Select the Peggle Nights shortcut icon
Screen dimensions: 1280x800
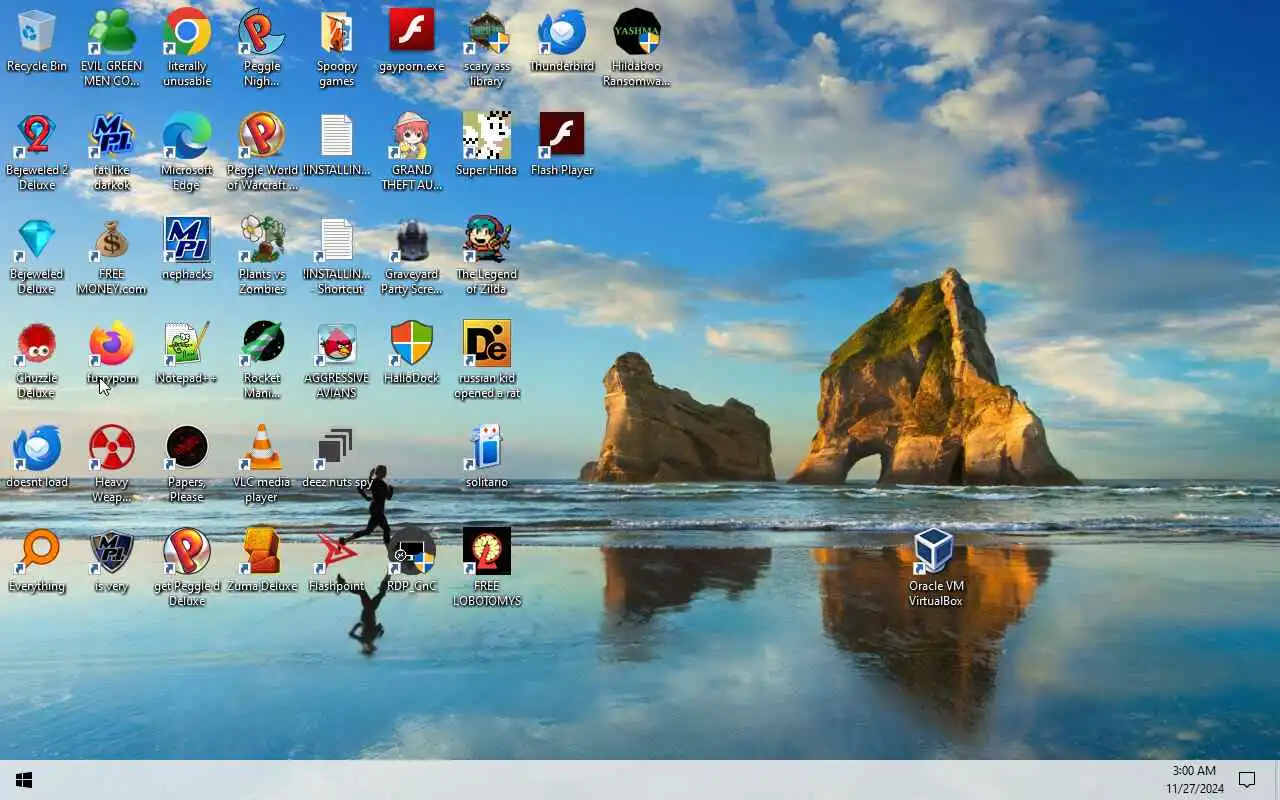[262, 33]
